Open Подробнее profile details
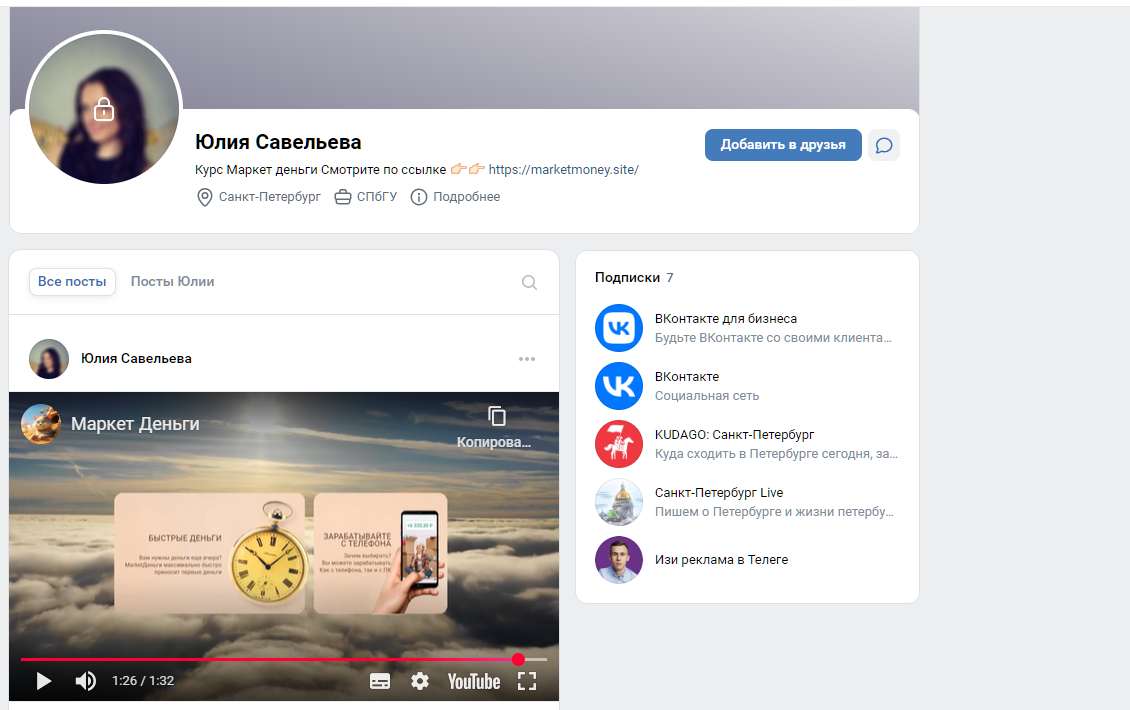Image resolution: width=1130 pixels, height=710 pixels. pyautogui.click(x=466, y=197)
